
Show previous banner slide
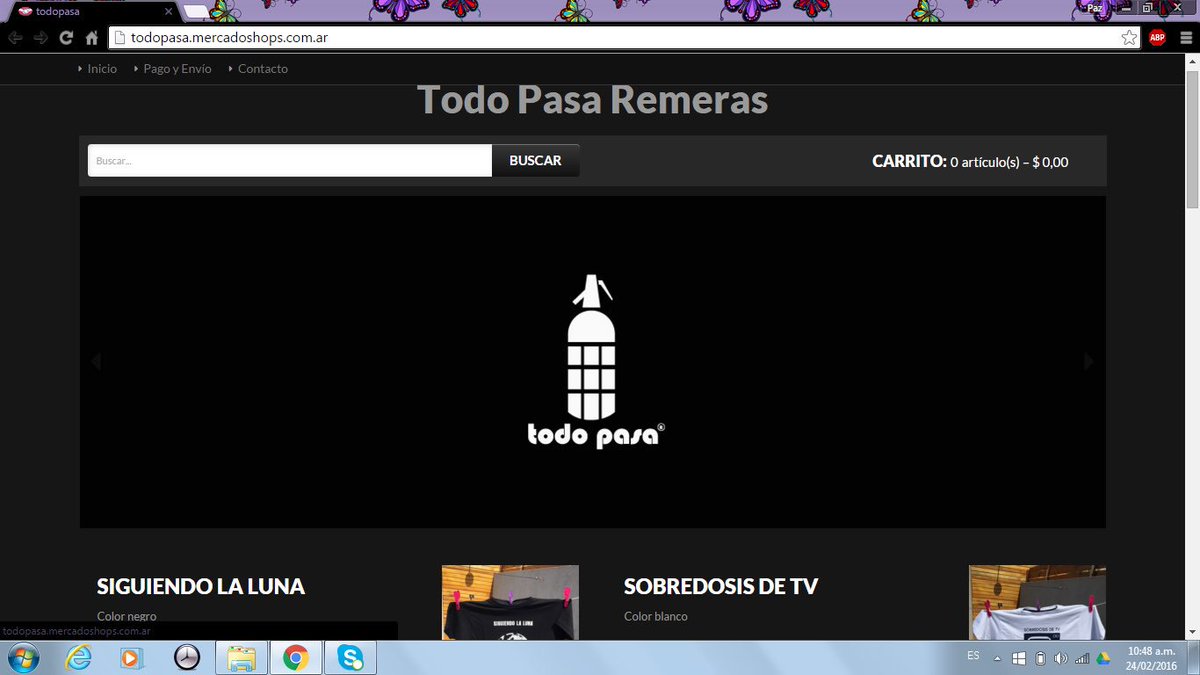tap(96, 361)
